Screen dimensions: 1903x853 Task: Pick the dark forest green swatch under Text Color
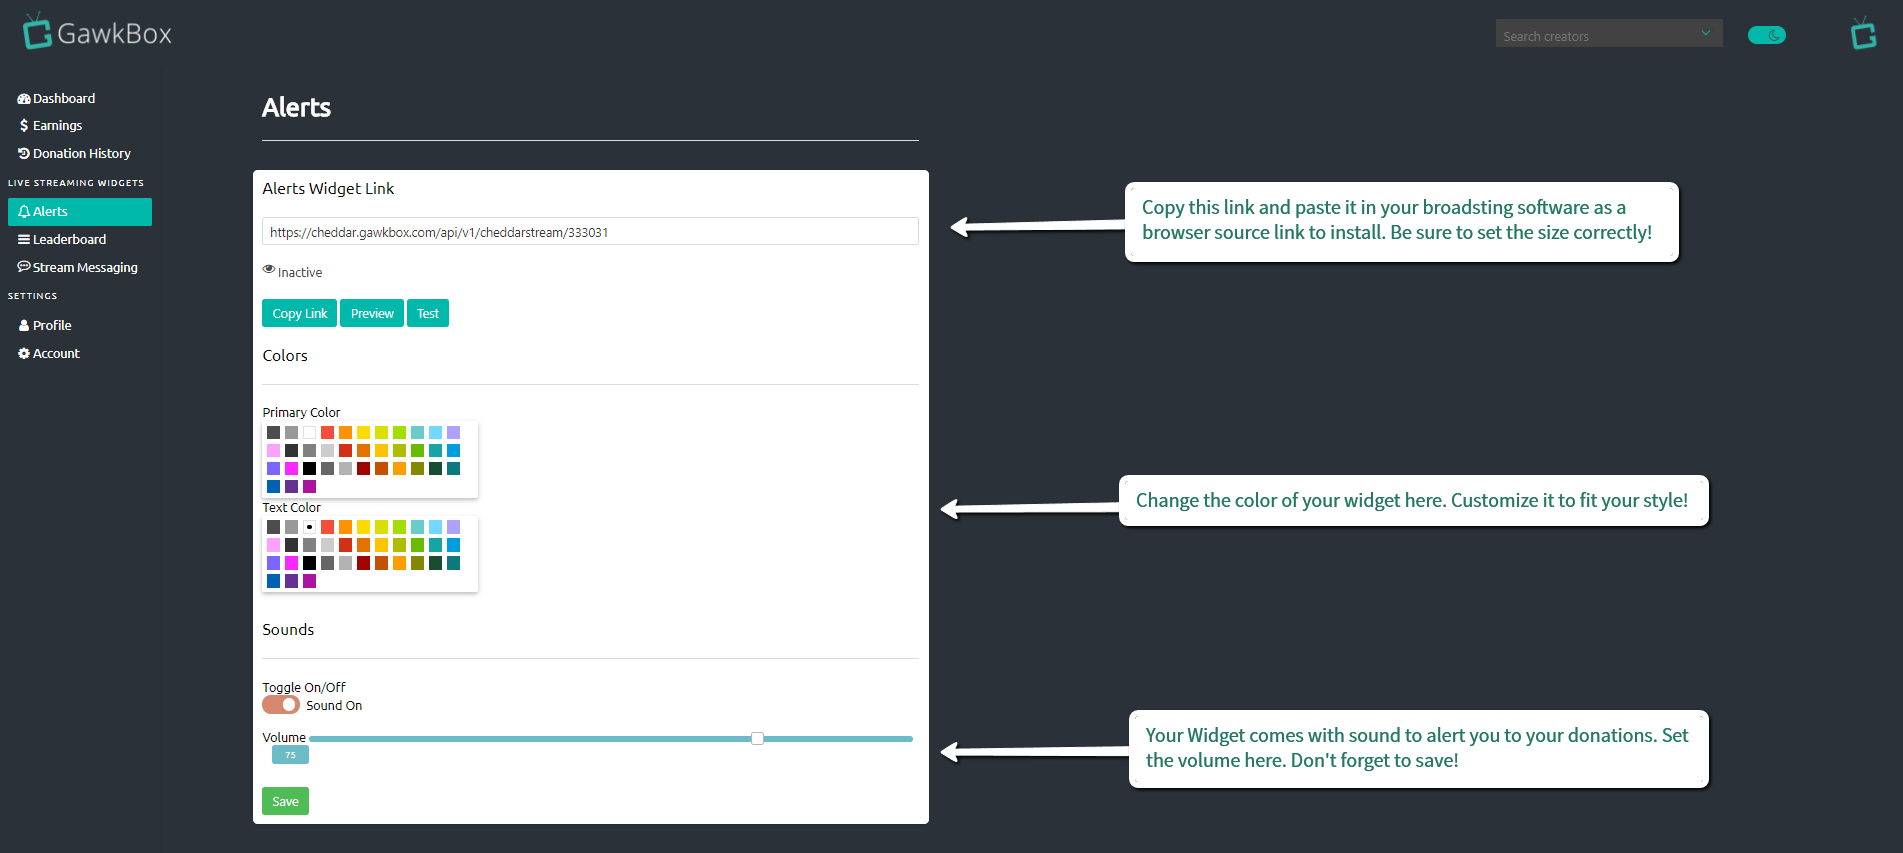point(436,563)
